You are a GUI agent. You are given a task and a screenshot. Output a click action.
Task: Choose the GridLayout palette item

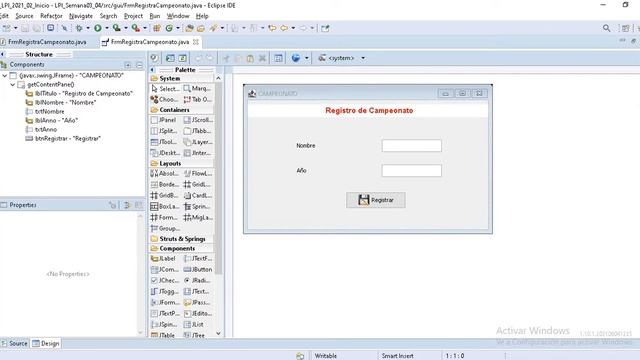198,184
